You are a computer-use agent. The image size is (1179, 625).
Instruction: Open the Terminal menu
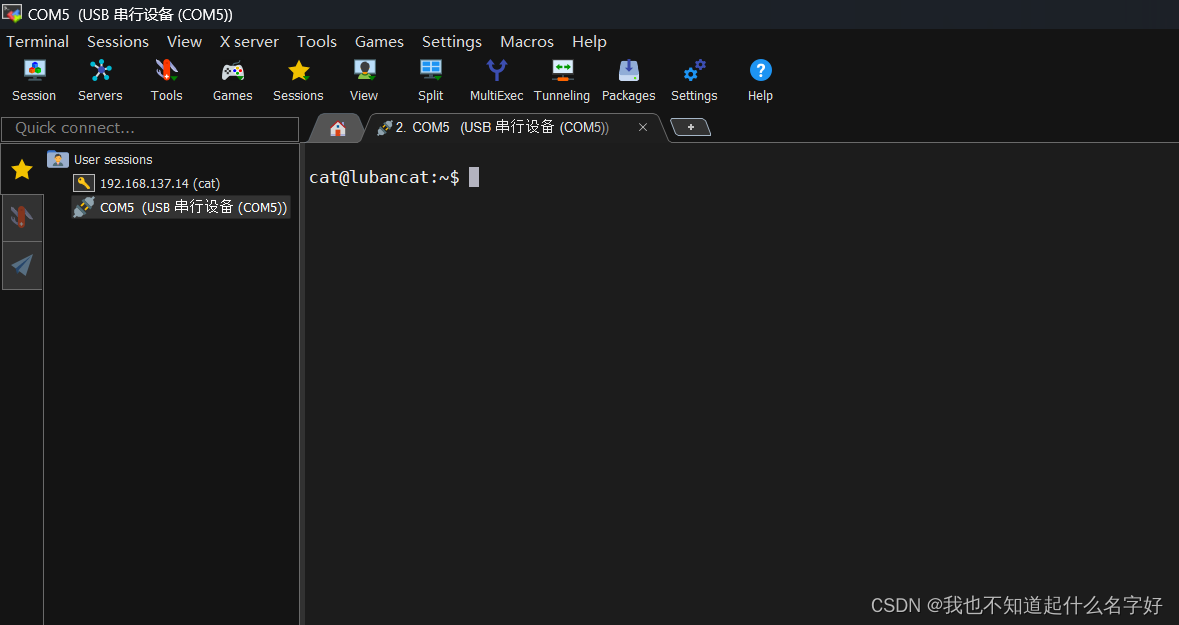pyautogui.click(x=38, y=41)
